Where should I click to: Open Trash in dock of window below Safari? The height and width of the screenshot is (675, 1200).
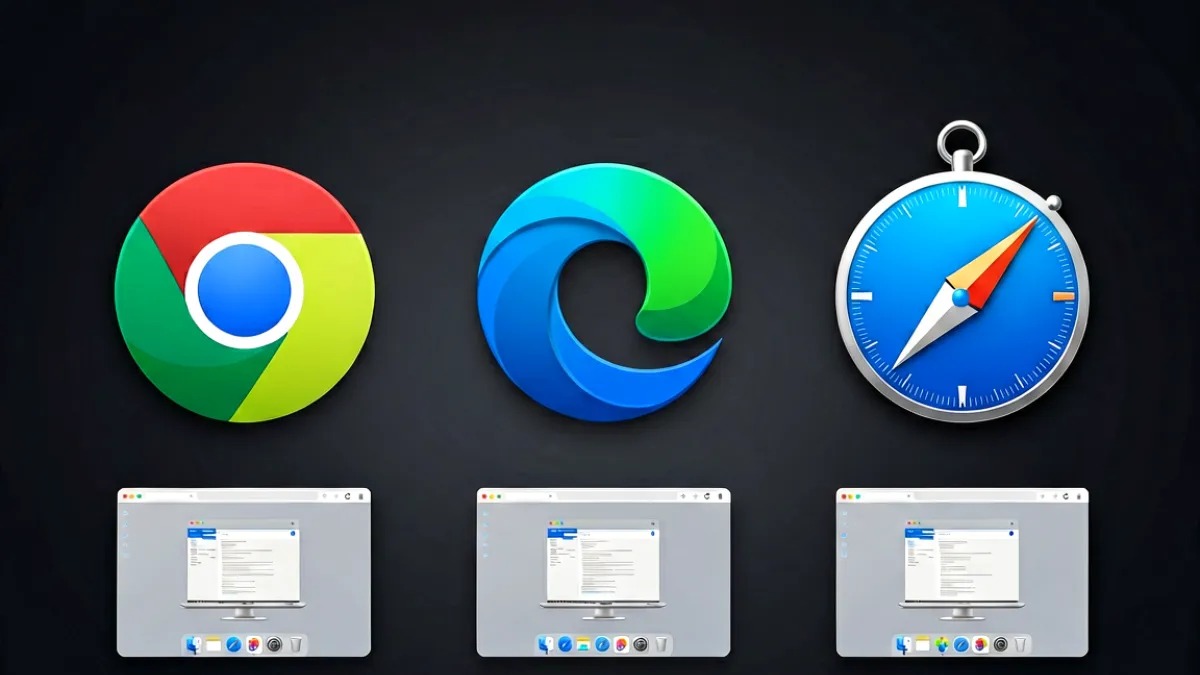pyautogui.click(x=1020, y=645)
